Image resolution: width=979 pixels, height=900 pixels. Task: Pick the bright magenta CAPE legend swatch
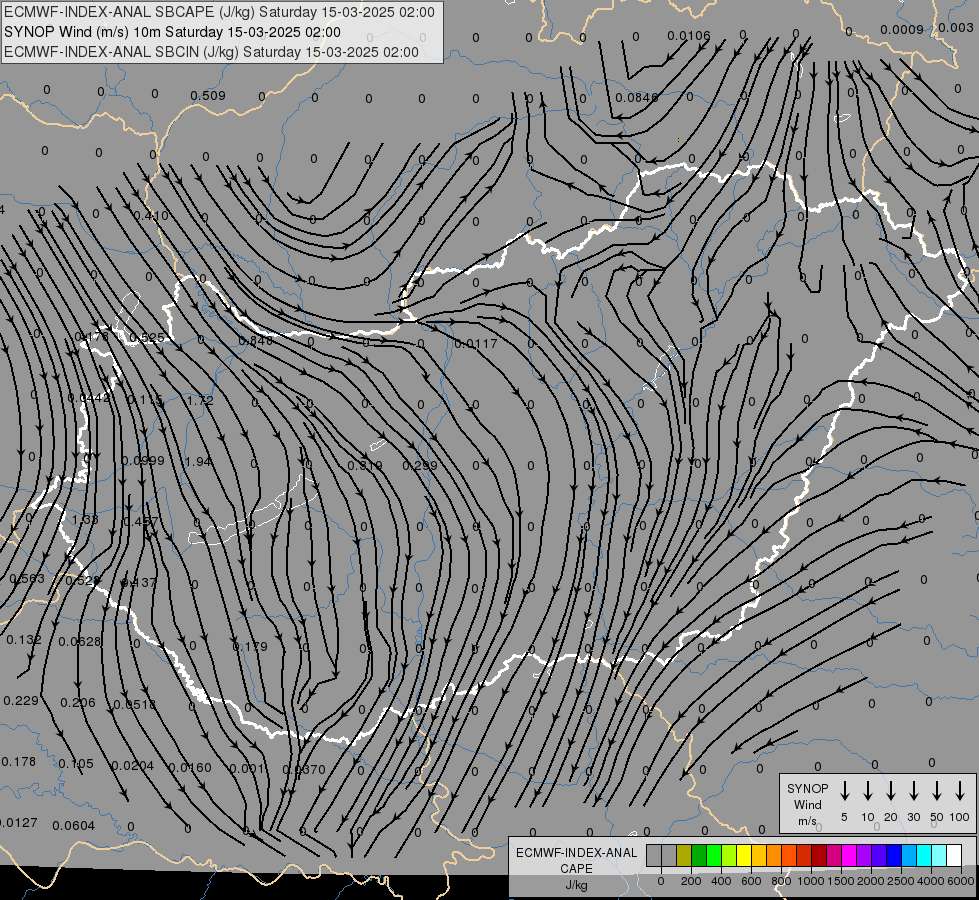(849, 855)
